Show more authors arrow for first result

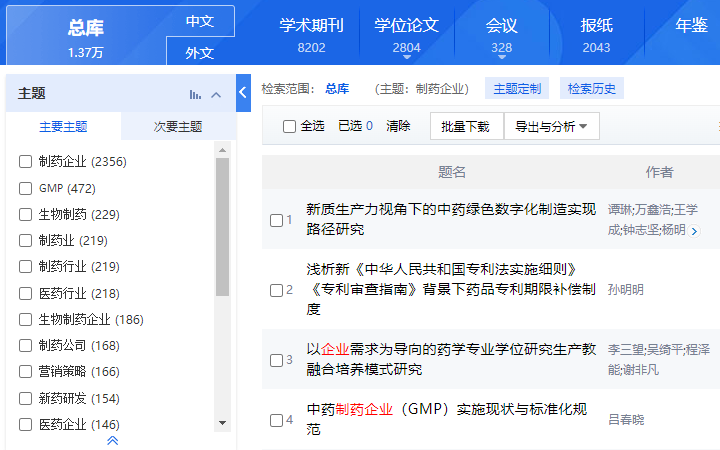(x=694, y=231)
